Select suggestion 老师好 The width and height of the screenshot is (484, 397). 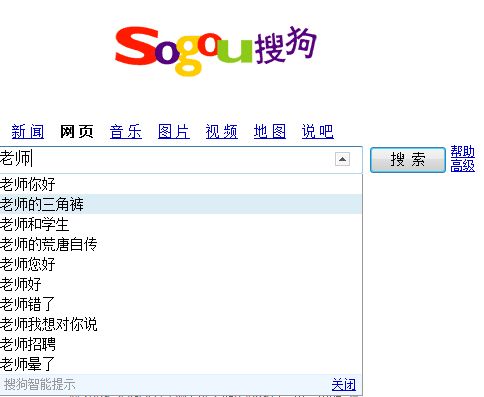pos(181,284)
